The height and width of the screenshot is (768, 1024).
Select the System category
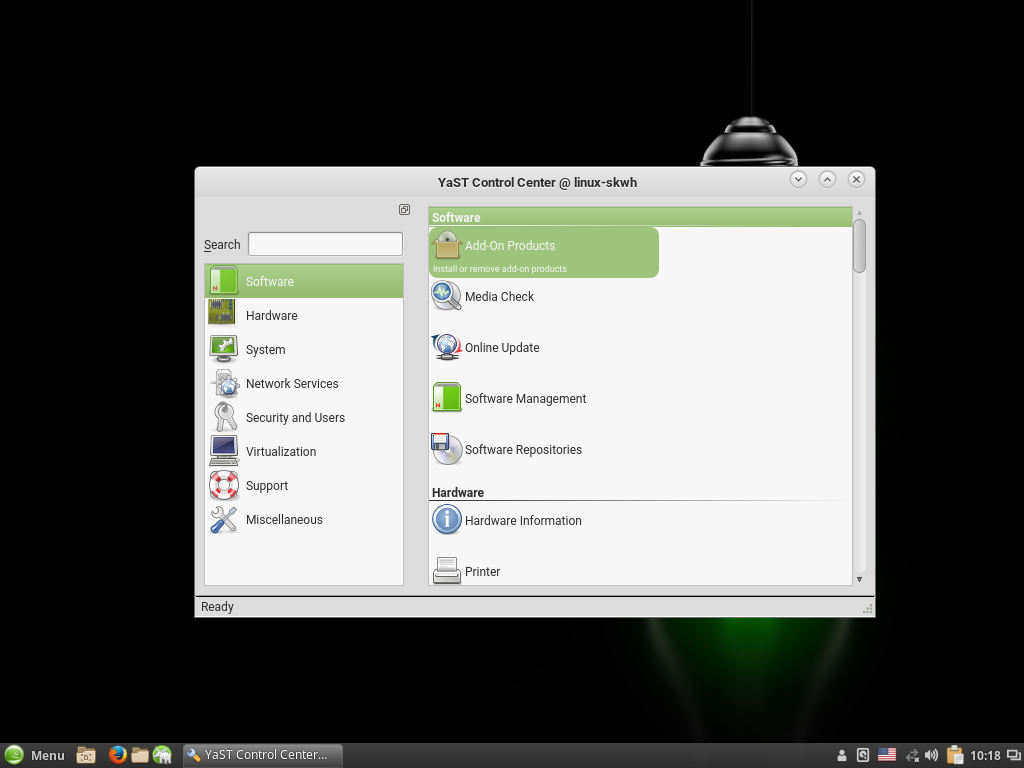(x=265, y=350)
